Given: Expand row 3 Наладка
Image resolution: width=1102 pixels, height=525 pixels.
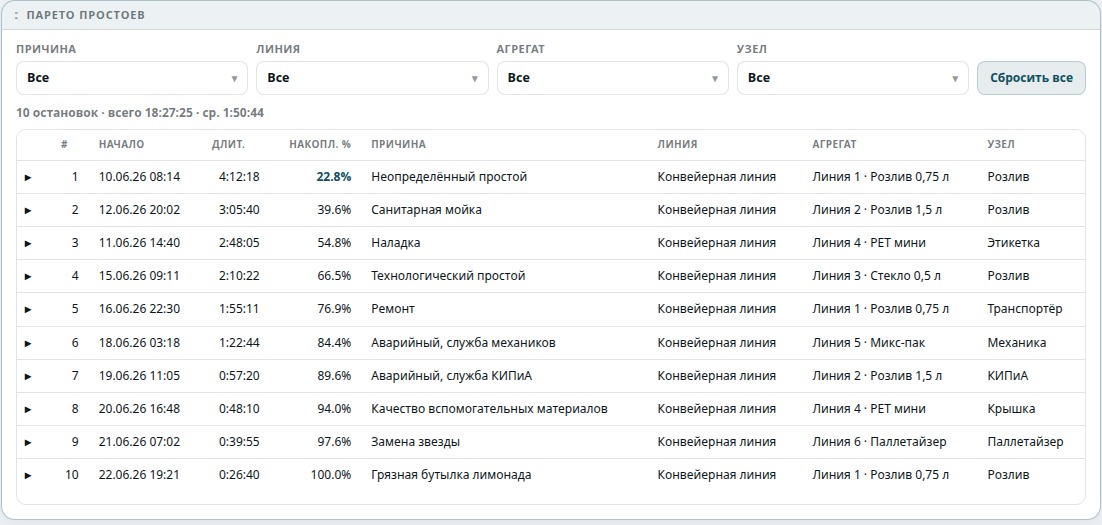Looking at the screenshot, I should 28,243.
